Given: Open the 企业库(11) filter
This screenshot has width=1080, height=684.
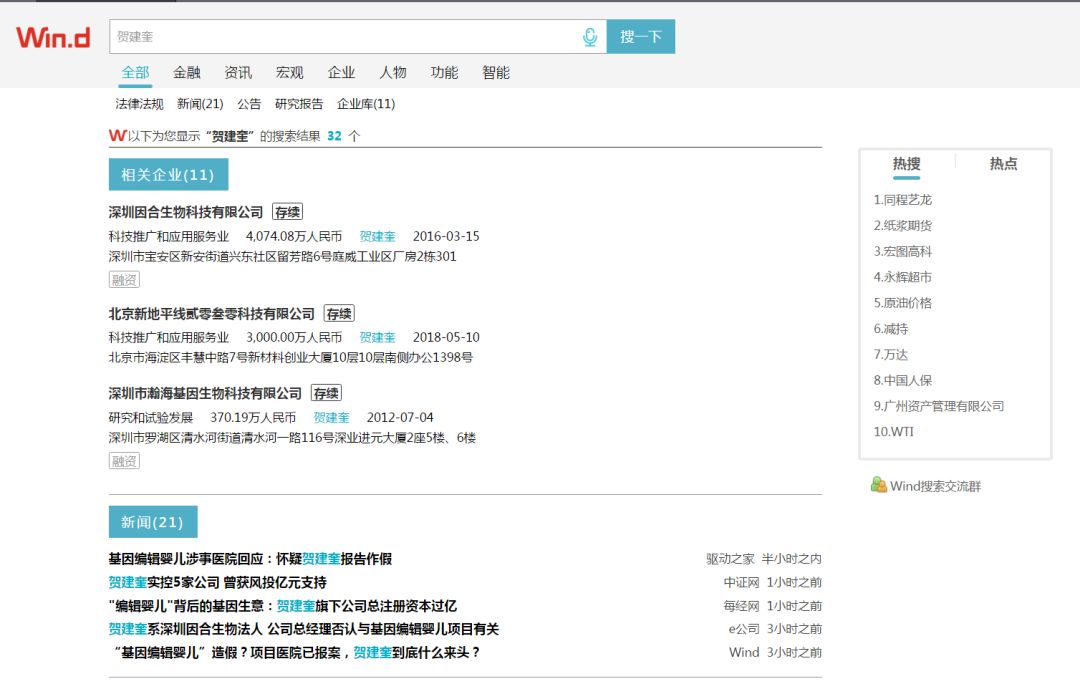Looking at the screenshot, I should point(366,104).
